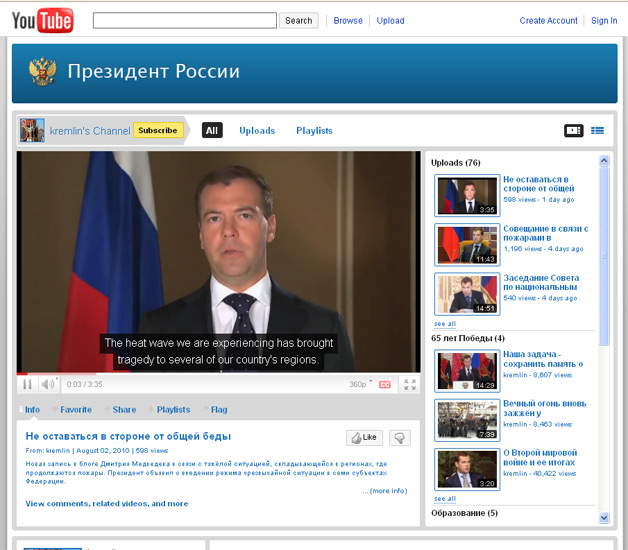This screenshot has width=628, height=550.
Task: Enter fullscreen video mode
Action: (x=410, y=385)
